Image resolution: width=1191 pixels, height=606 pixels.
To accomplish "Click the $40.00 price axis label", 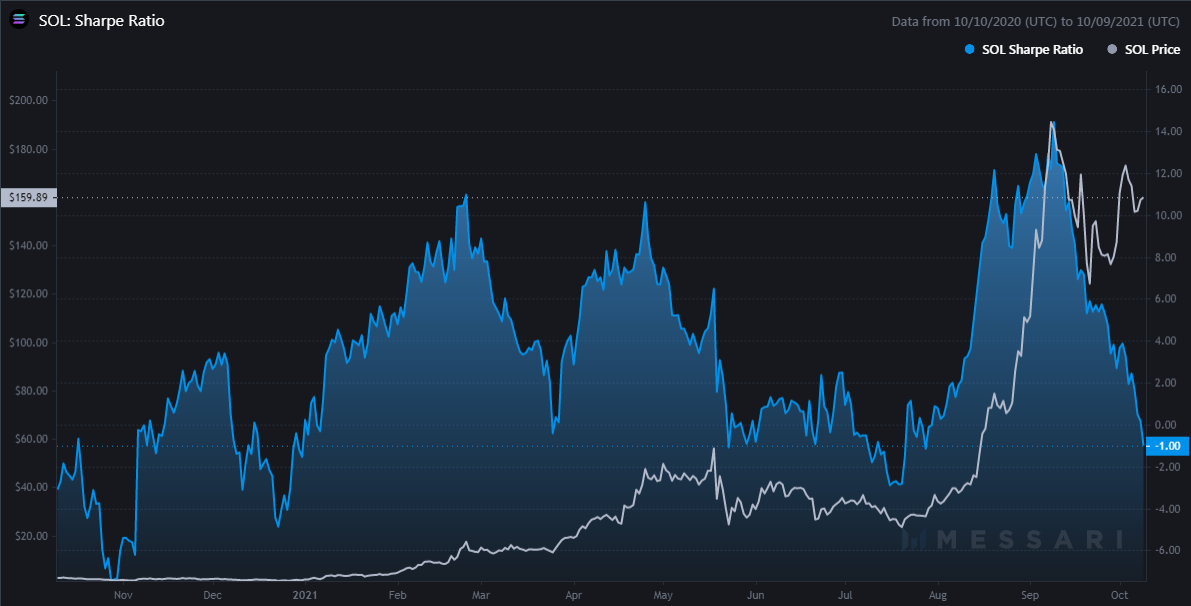I will pyautogui.click(x=31, y=487).
